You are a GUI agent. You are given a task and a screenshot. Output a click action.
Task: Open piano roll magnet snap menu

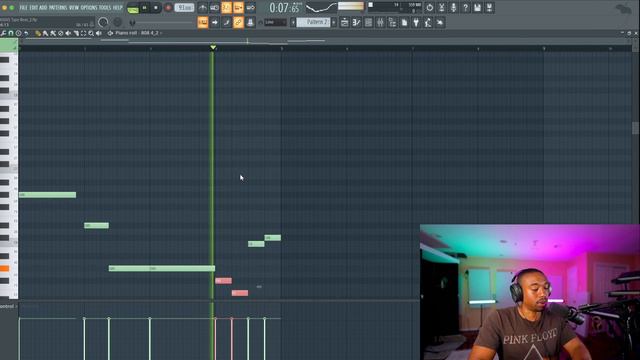pyautogui.click(x=11, y=33)
